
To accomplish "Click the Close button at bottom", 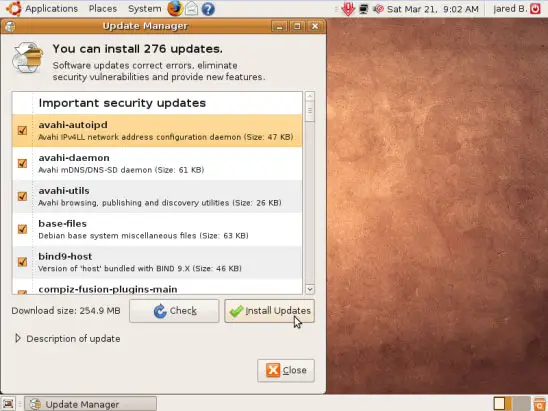I will click(286, 370).
